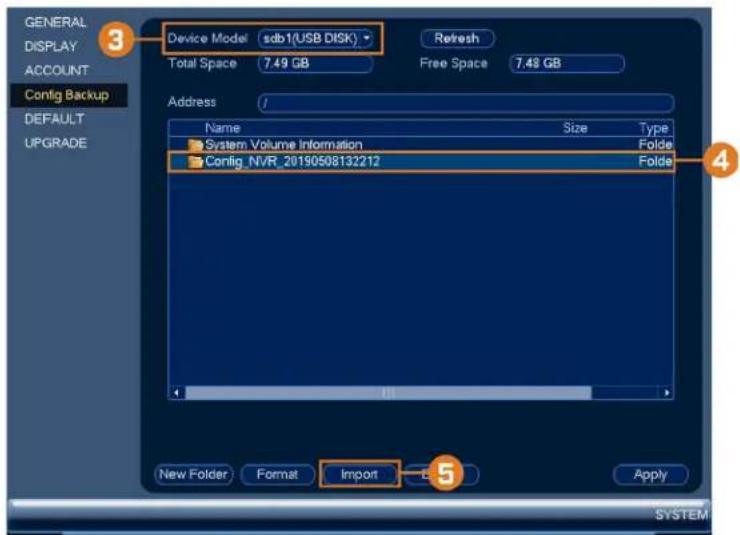The width and height of the screenshot is (740, 535).
Task: Click the Size column header
Action: point(575,128)
